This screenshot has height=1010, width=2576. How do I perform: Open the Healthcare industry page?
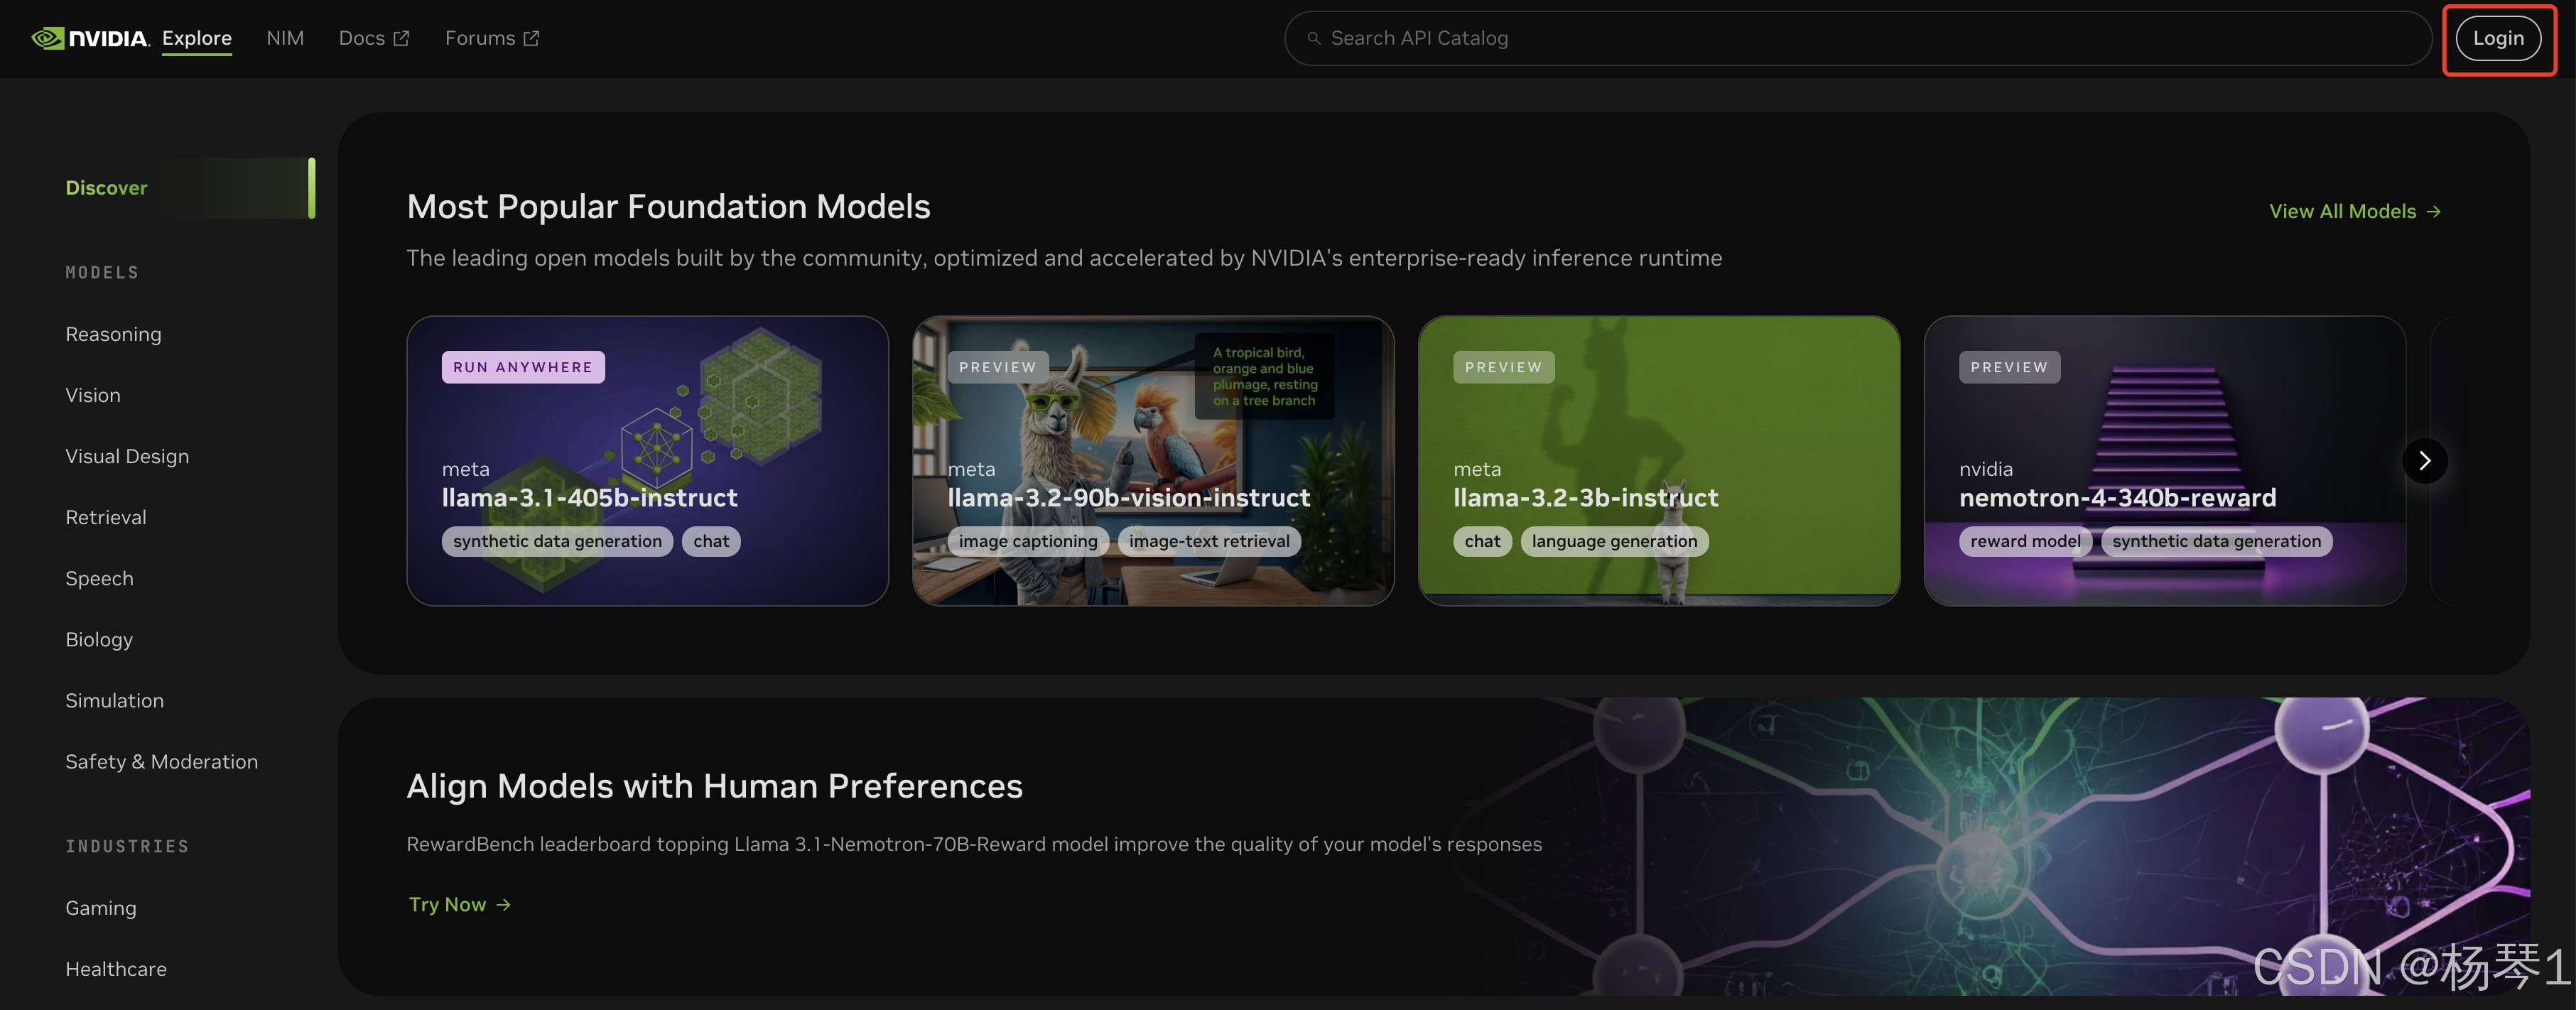pyautogui.click(x=116, y=969)
